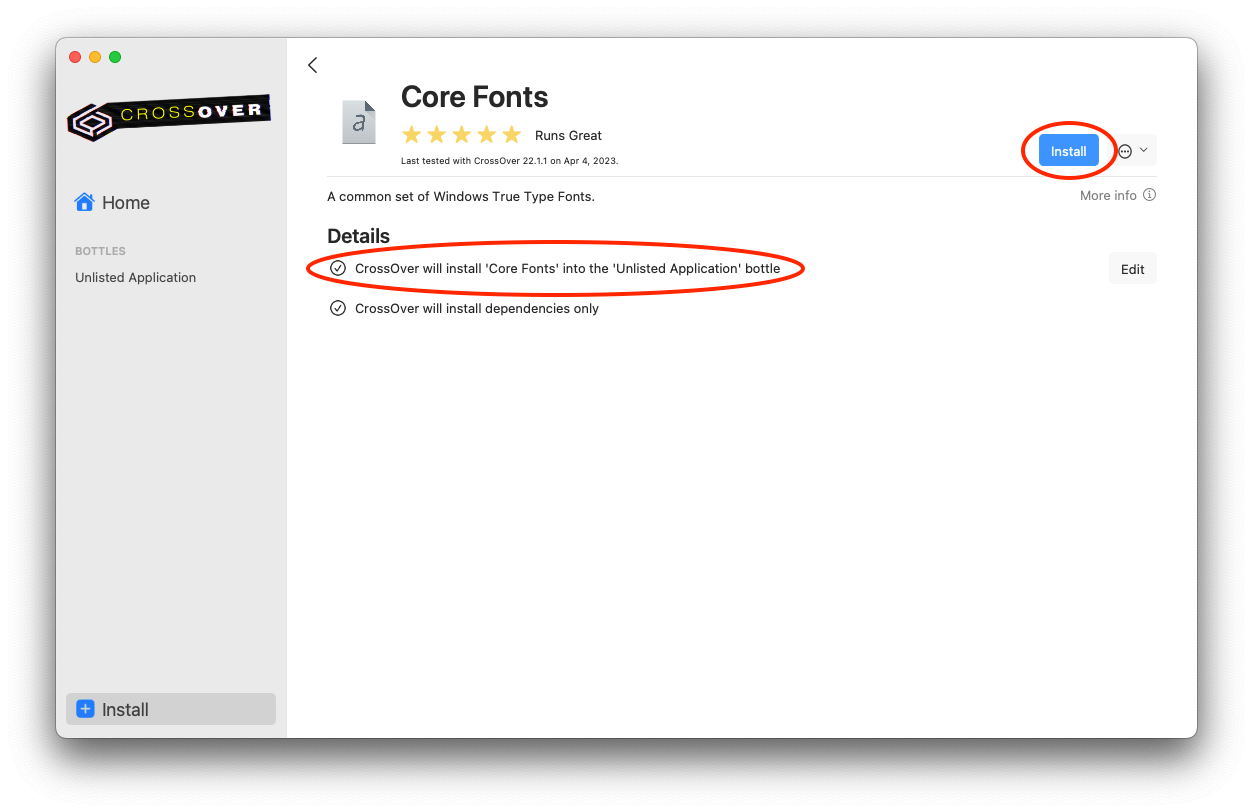
Task: Expand the dropdown arrow next to ellipsis
Action: [1144, 150]
